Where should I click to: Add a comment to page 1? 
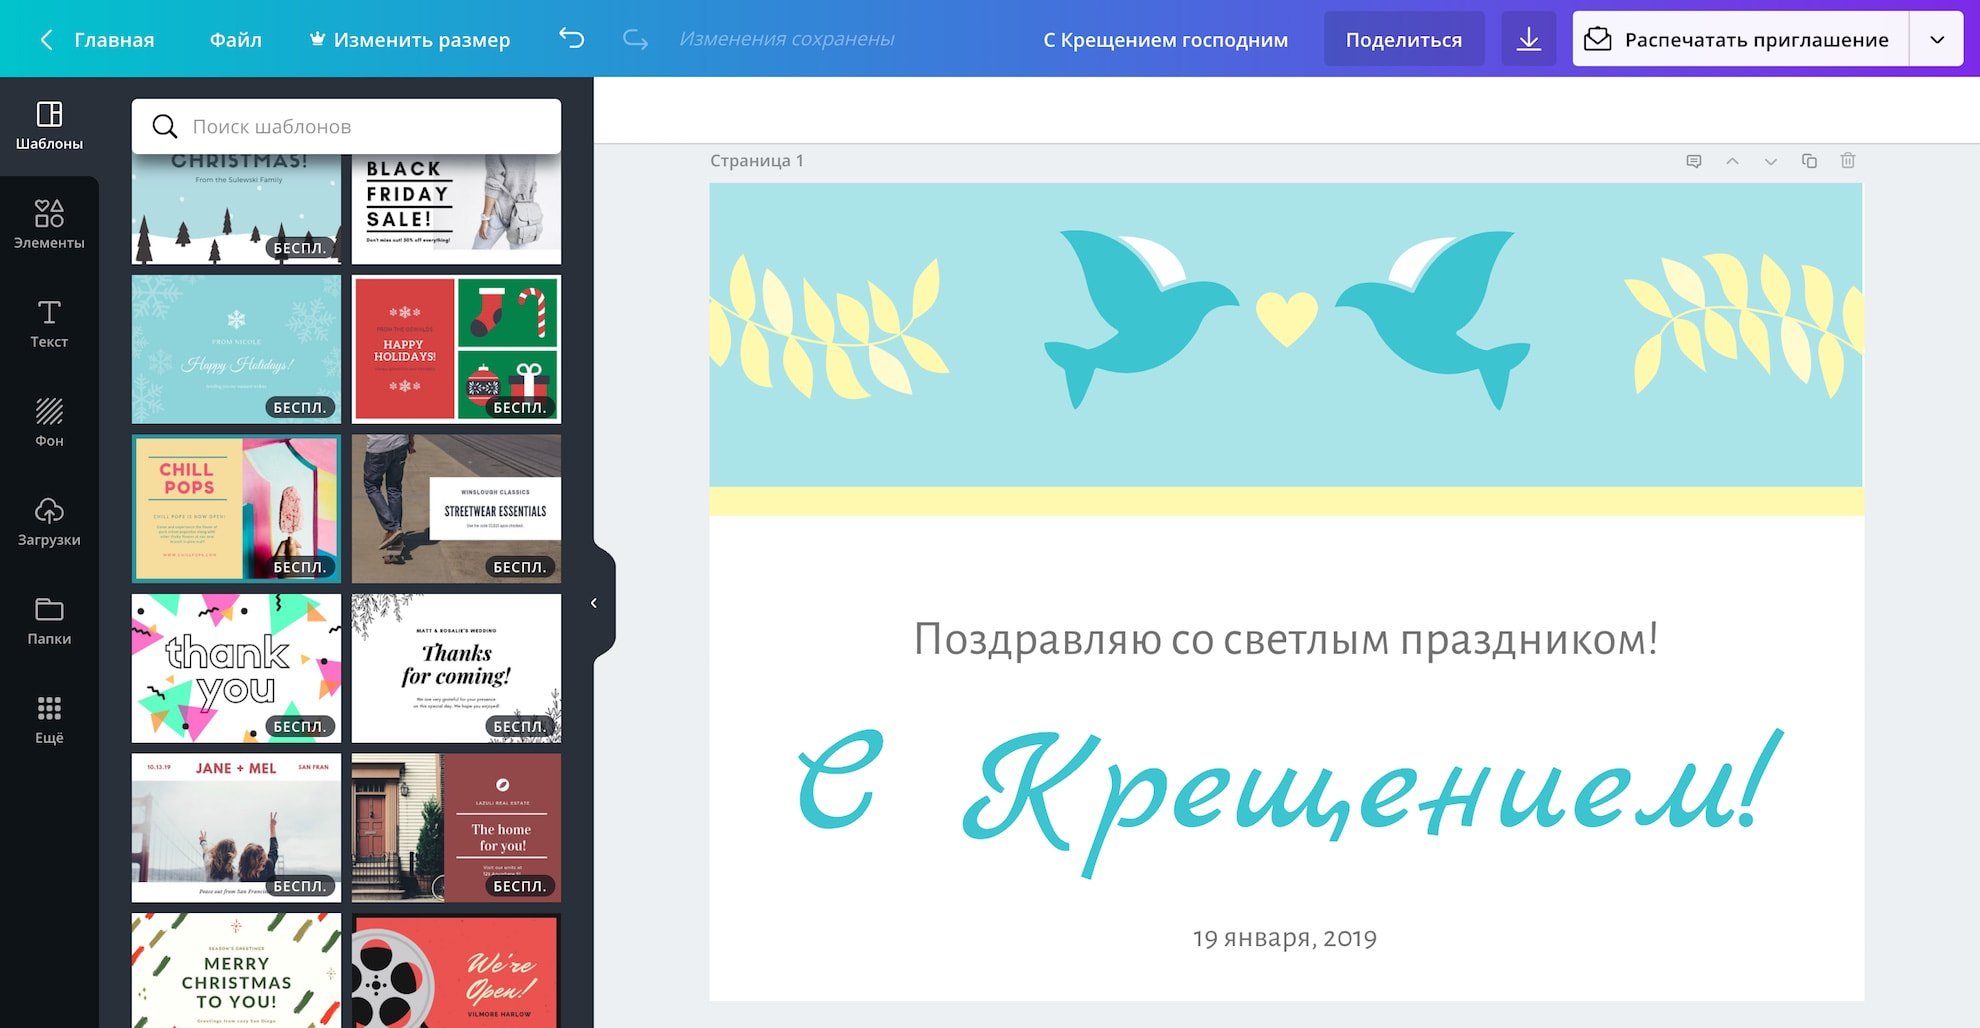(x=1693, y=161)
